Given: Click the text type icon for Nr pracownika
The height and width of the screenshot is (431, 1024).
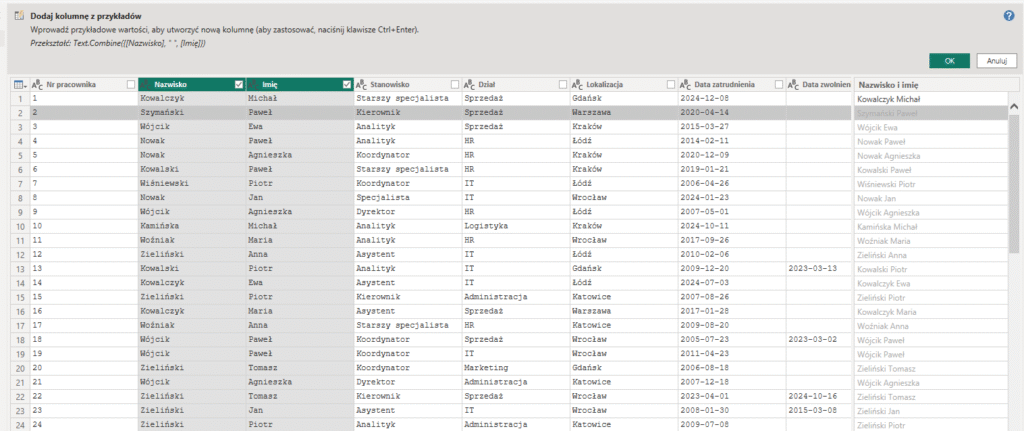Looking at the screenshot, I should coord(37,85).
